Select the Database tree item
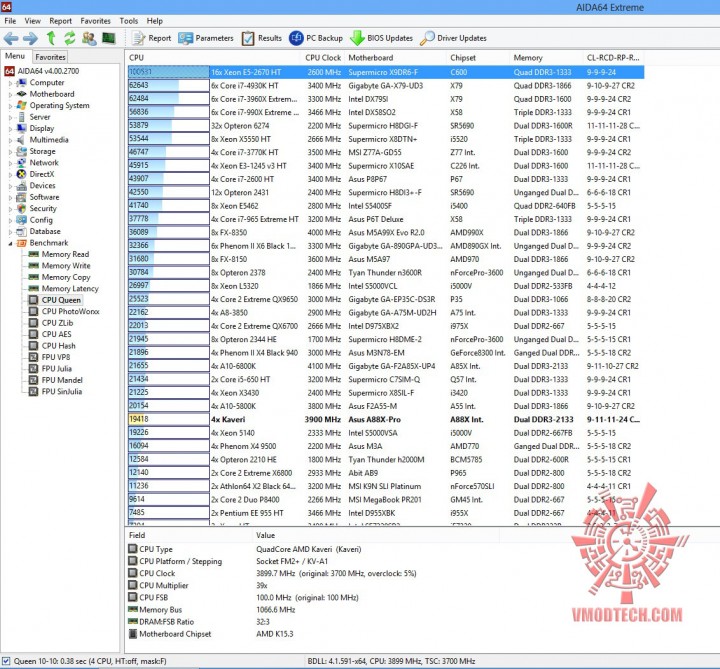Viewport: 720px width, 669px height. point(39,231)
